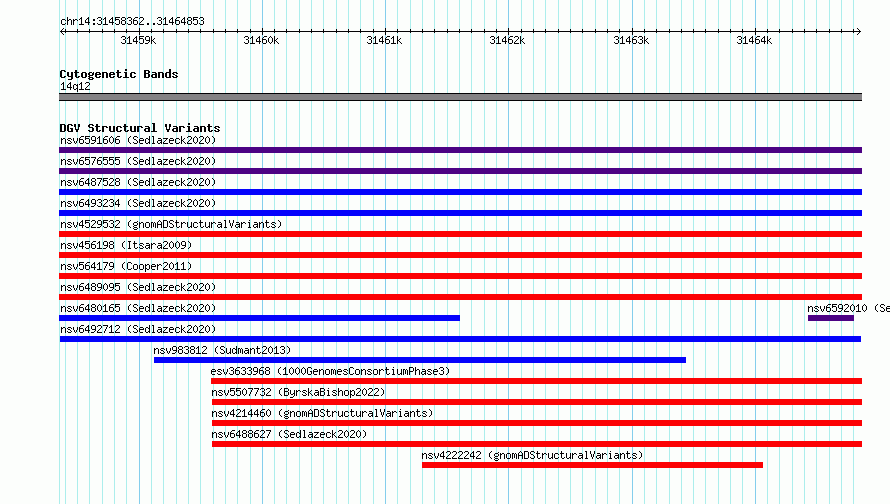Viewport: 890px width, 504px height.
Task: Select the red bar for nsv4222242
Action: pyautogui.click(x=593, y=465)
